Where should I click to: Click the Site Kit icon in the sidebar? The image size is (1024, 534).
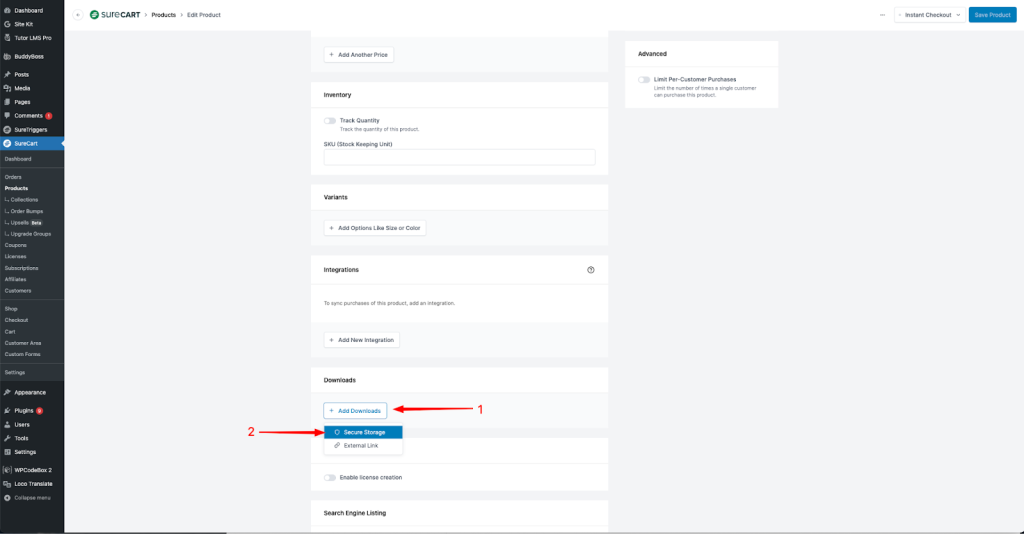point(8,24)
